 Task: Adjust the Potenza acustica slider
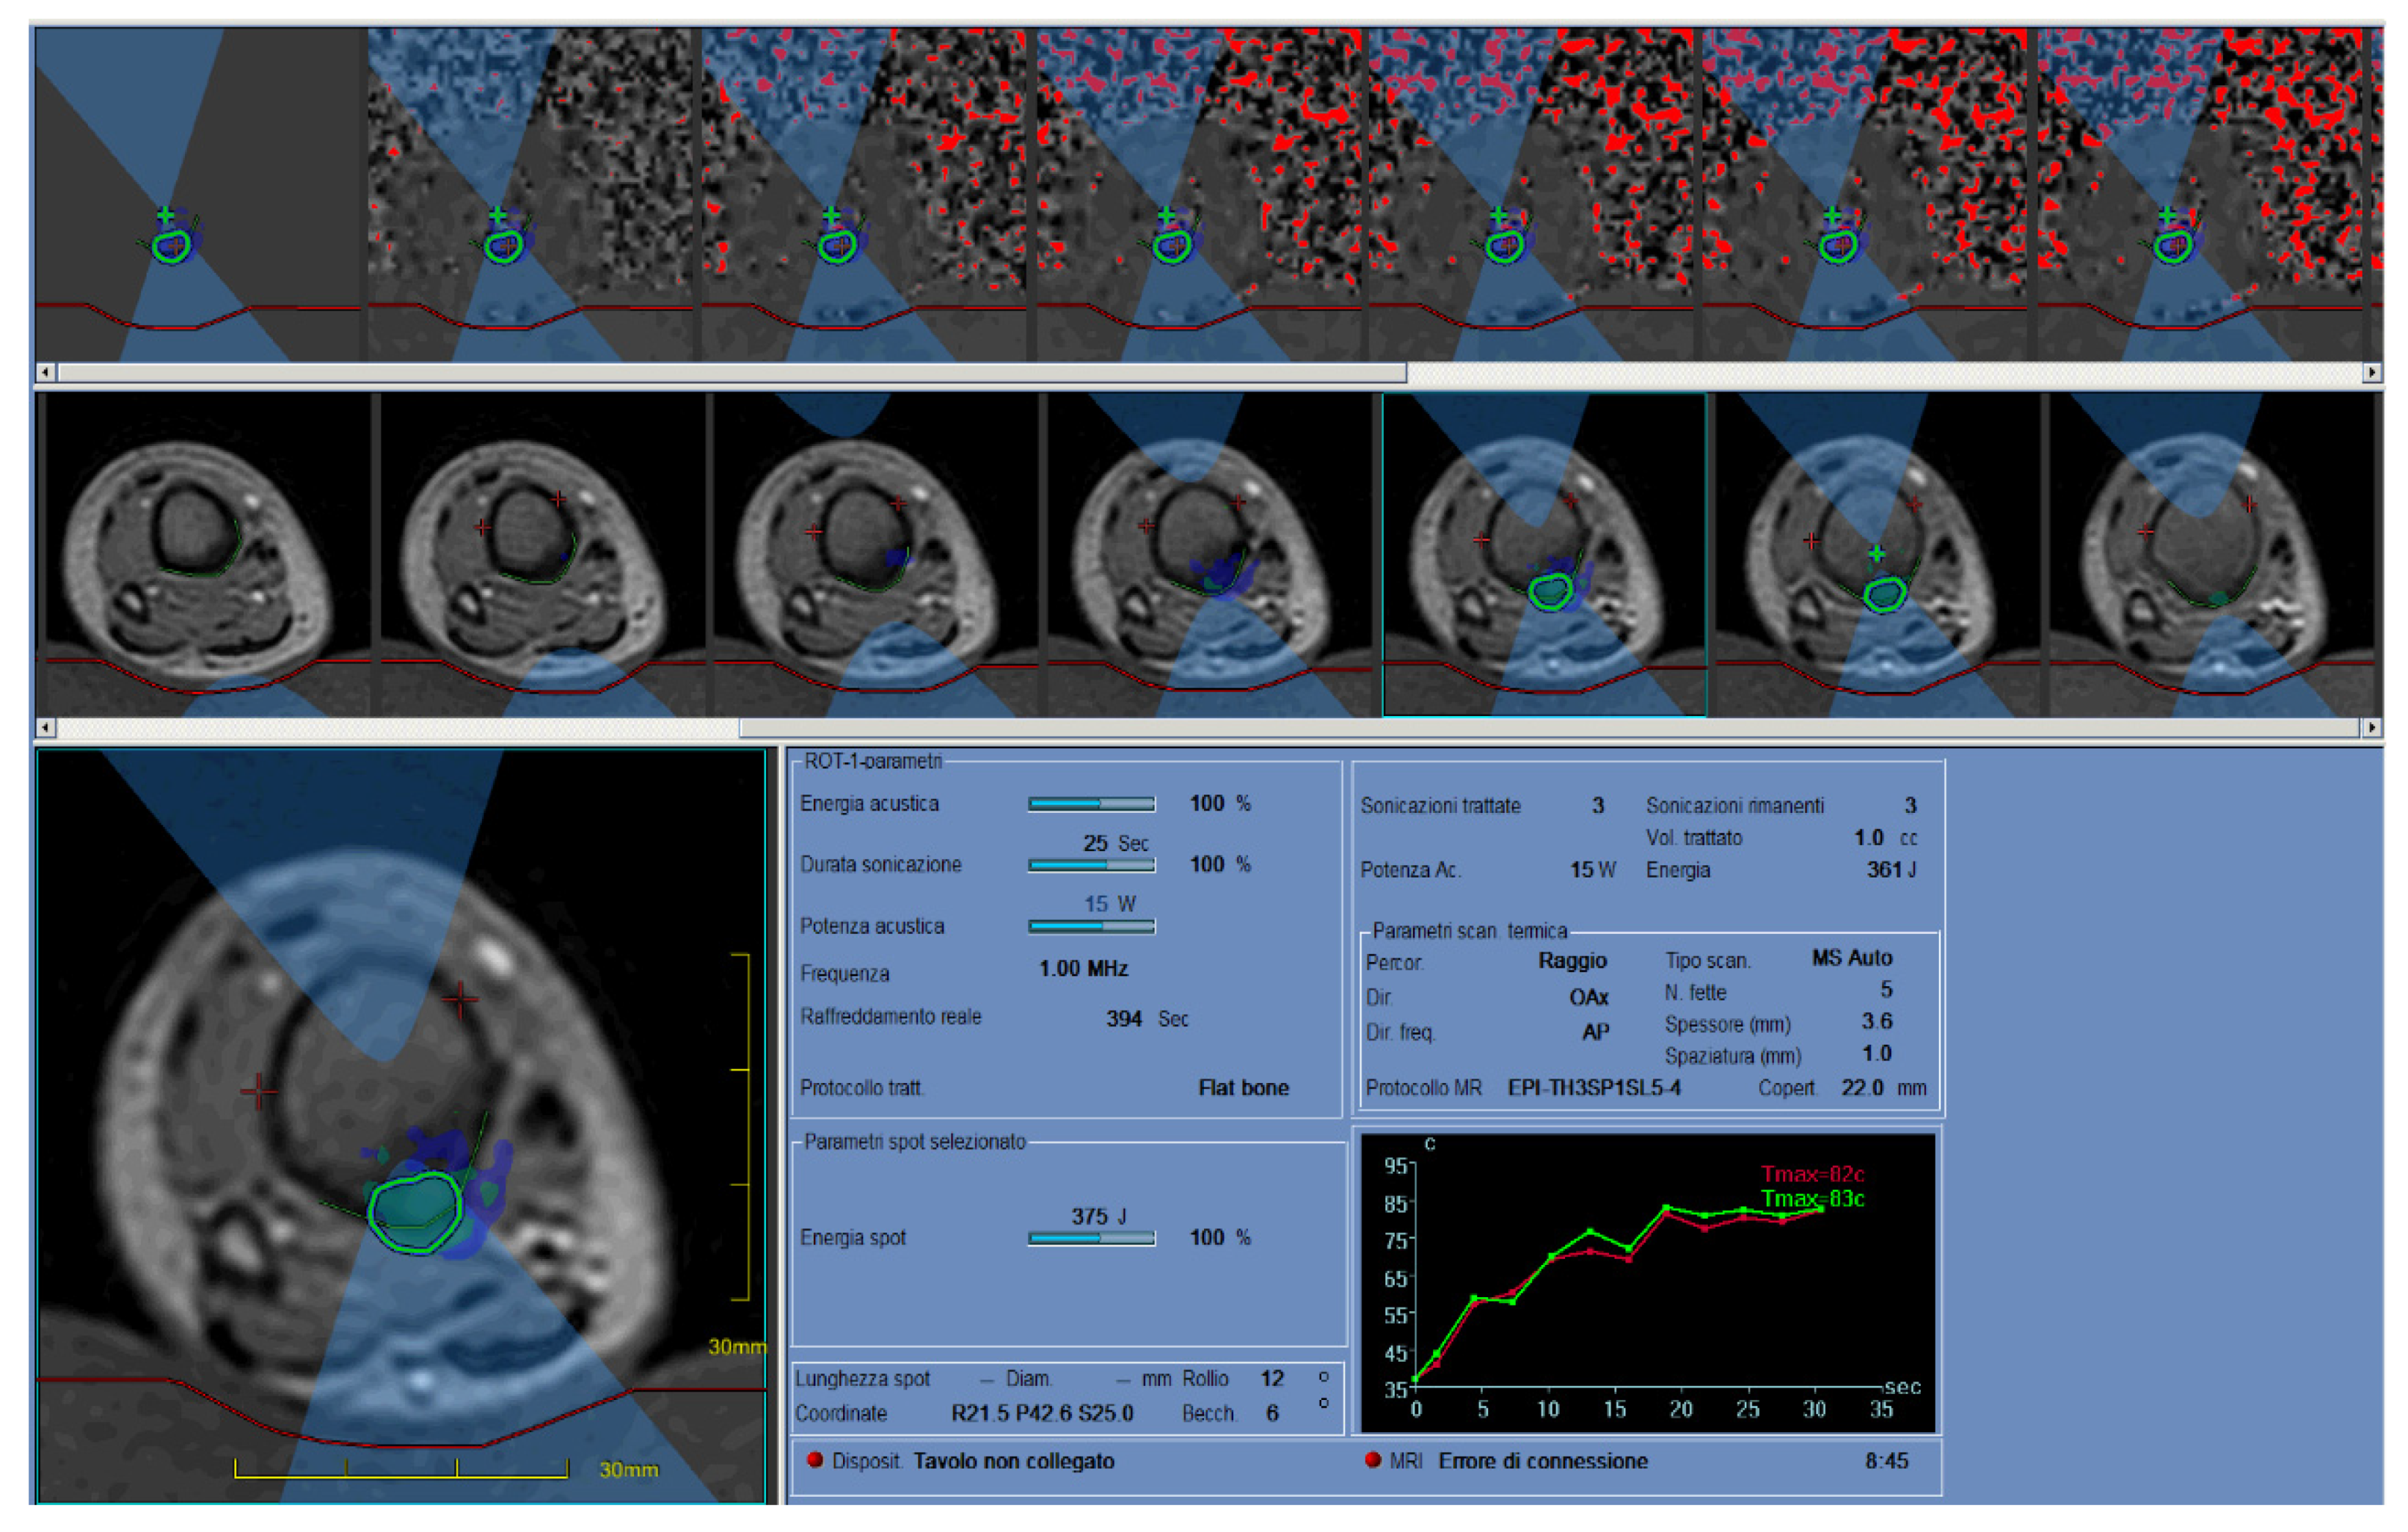(1091, 926)
